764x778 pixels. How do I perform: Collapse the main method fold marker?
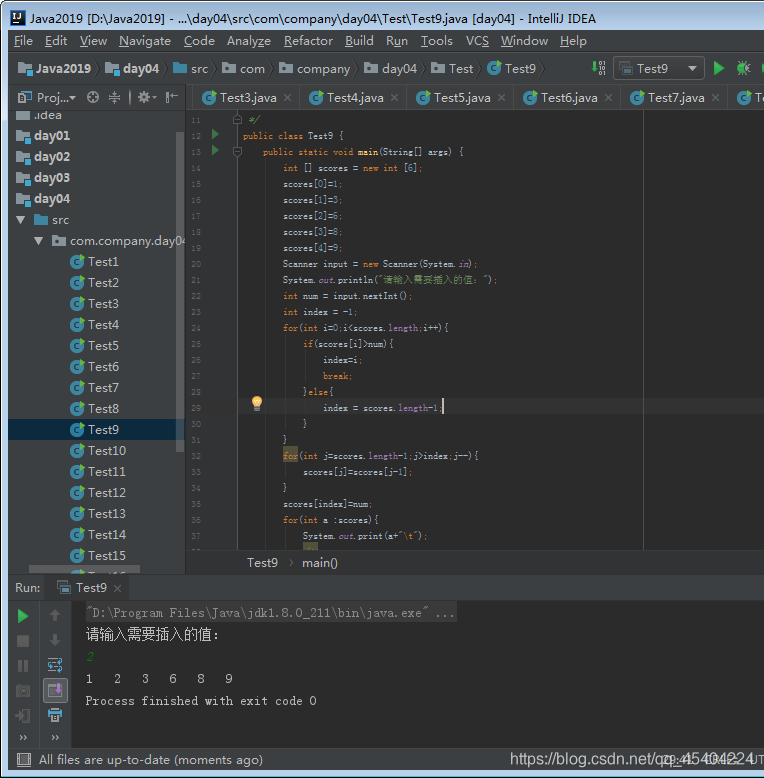[x=237, y=151]
